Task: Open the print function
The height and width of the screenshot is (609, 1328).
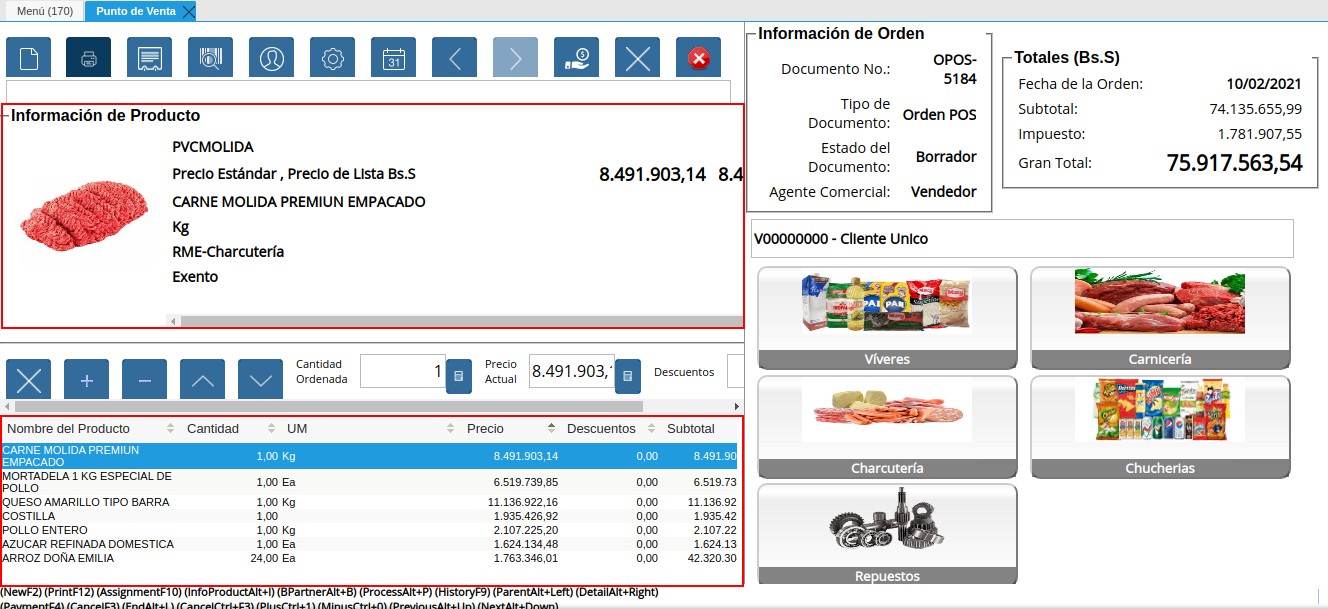Action: point(88,57)
